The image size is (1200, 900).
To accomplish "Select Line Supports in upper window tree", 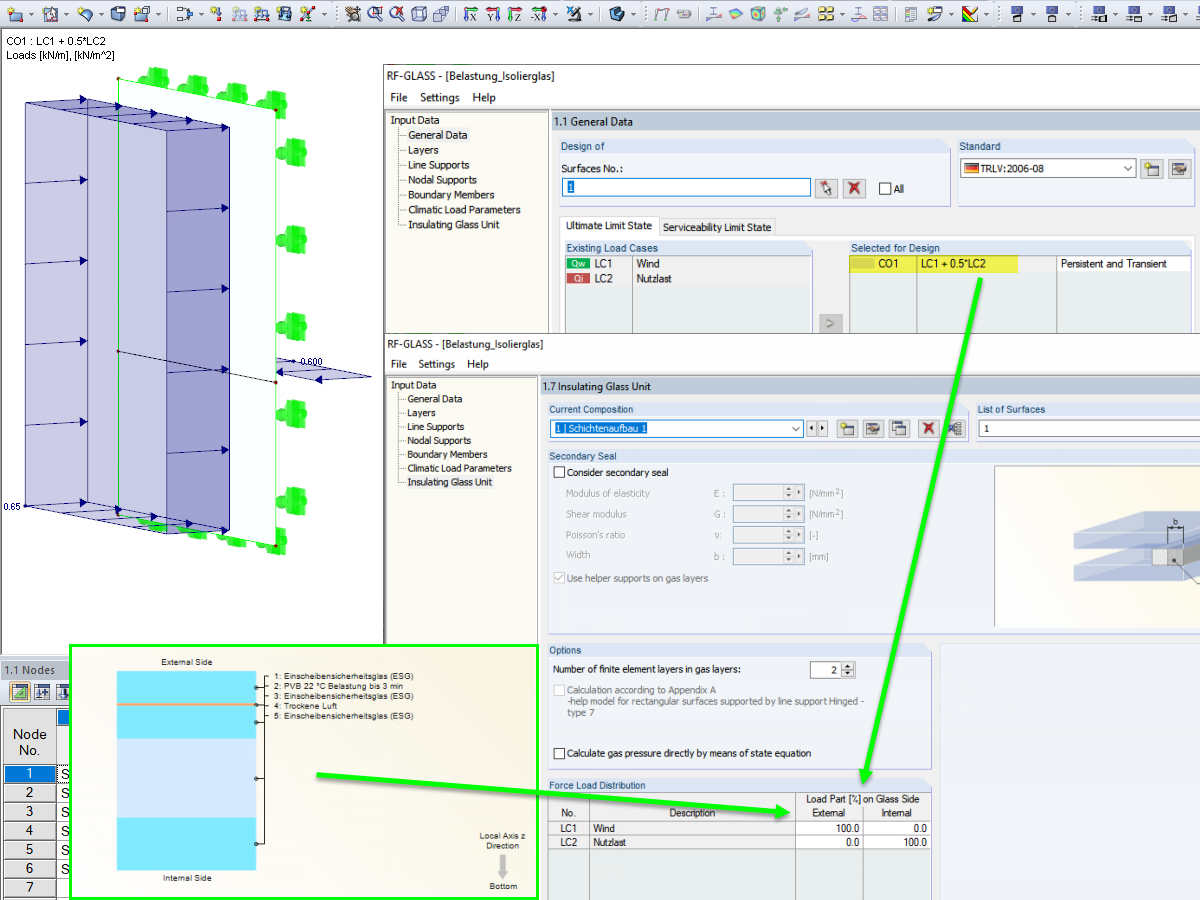I will click(438, 165).
